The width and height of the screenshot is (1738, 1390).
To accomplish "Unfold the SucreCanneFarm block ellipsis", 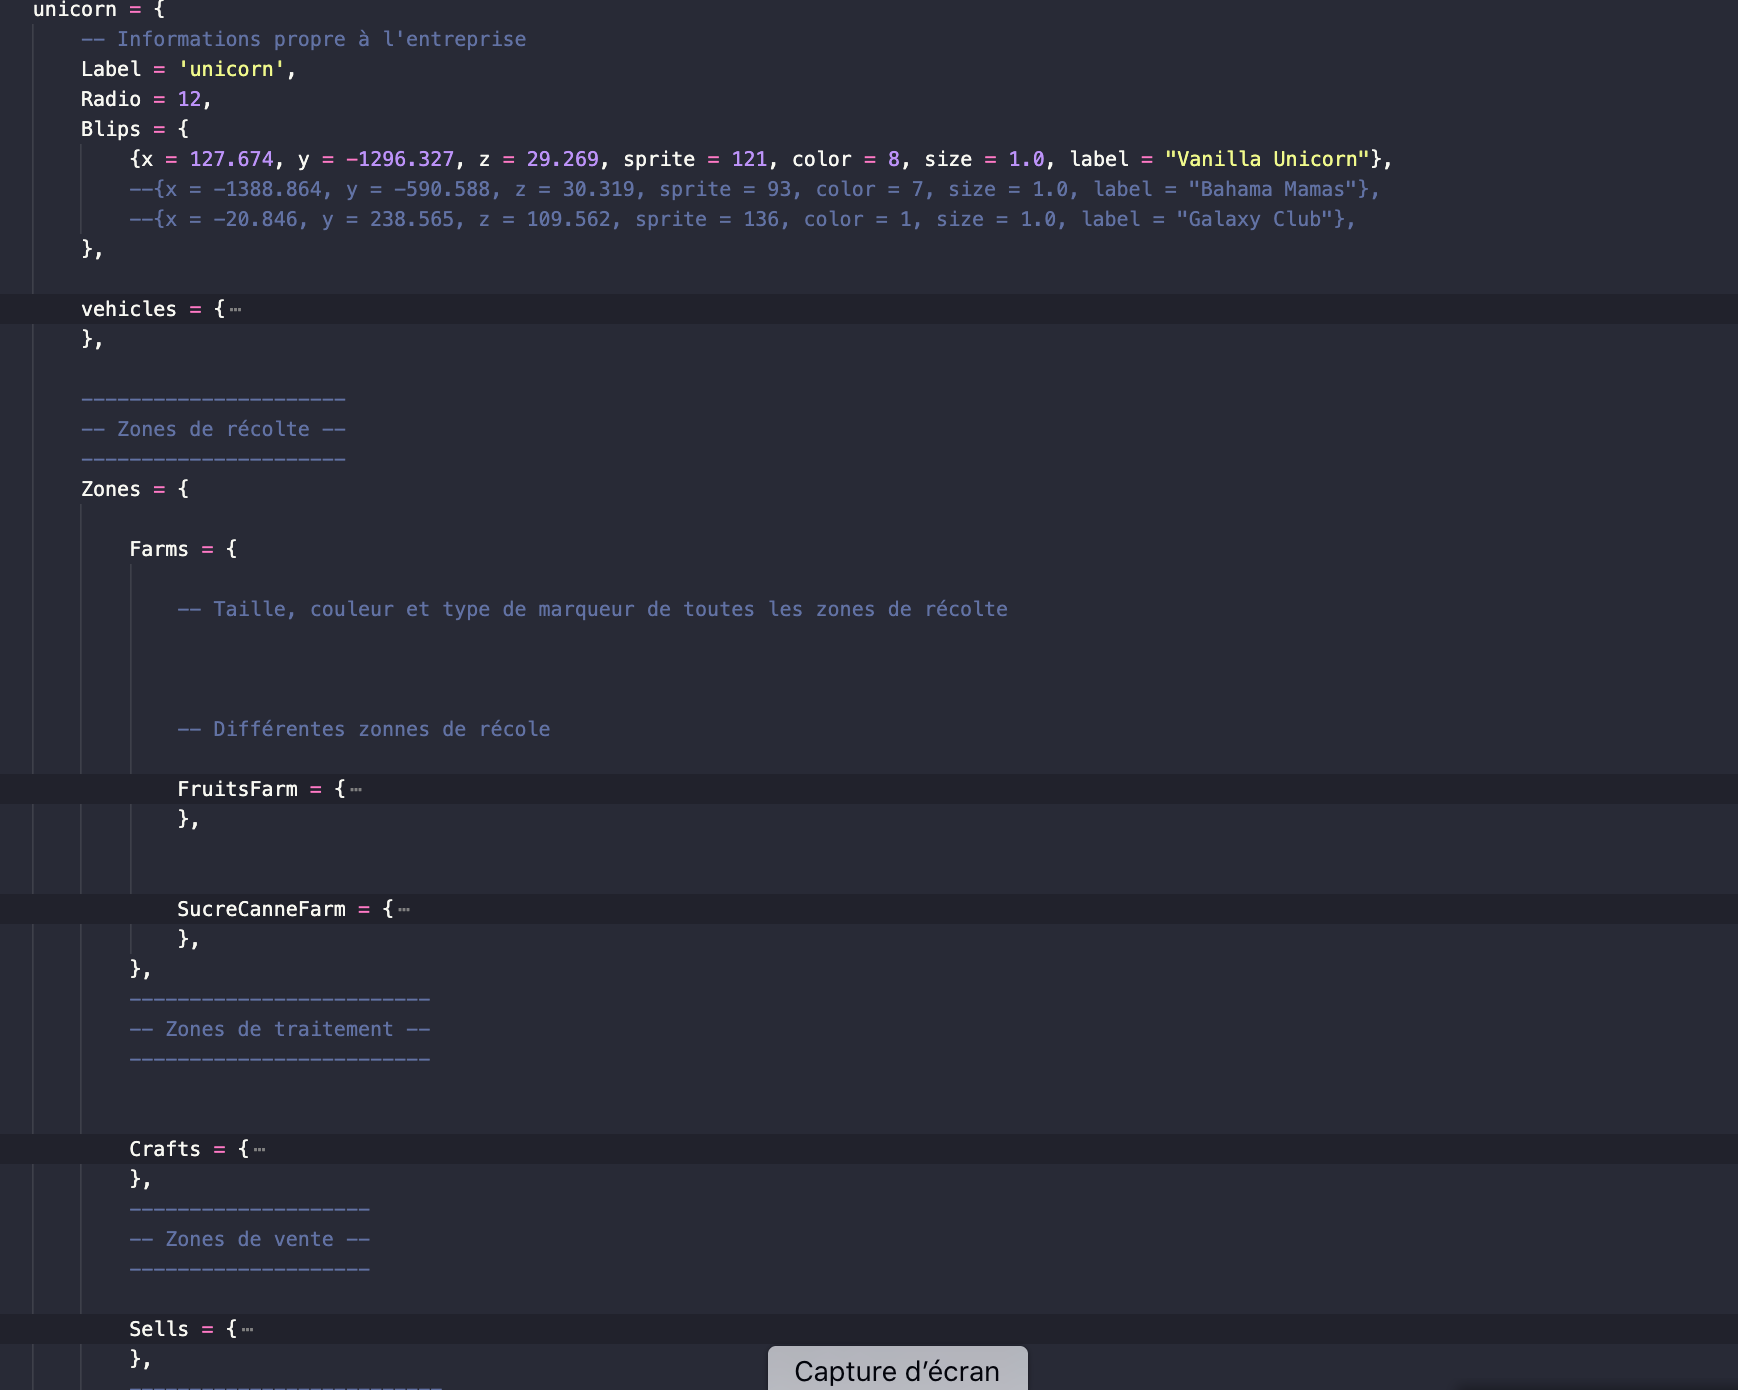I will tap(404, 910).
